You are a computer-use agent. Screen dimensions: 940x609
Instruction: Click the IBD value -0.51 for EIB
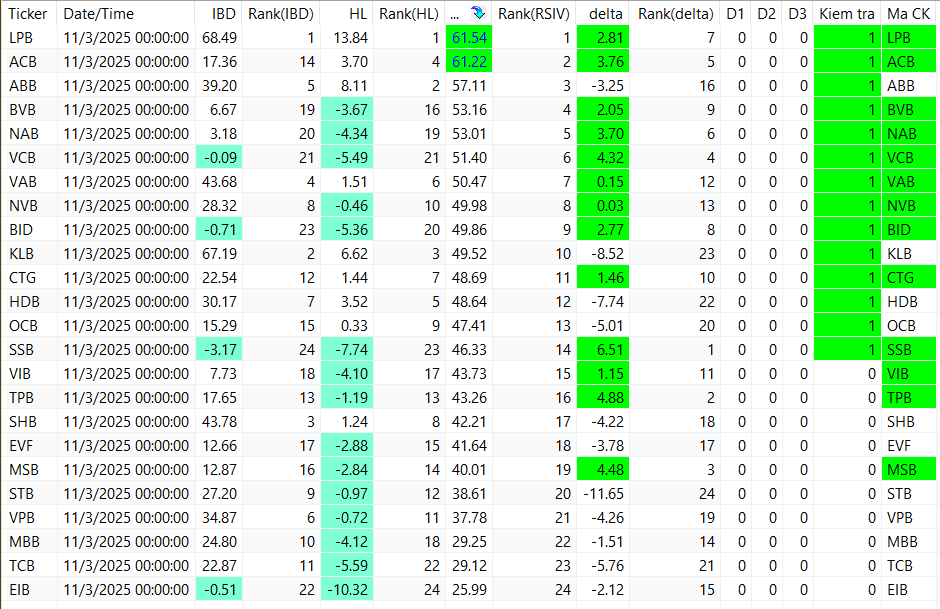(x=219, y=589)
